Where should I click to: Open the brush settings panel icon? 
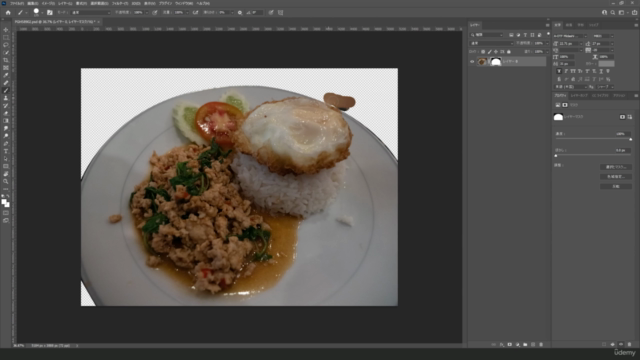pos(50,13)
